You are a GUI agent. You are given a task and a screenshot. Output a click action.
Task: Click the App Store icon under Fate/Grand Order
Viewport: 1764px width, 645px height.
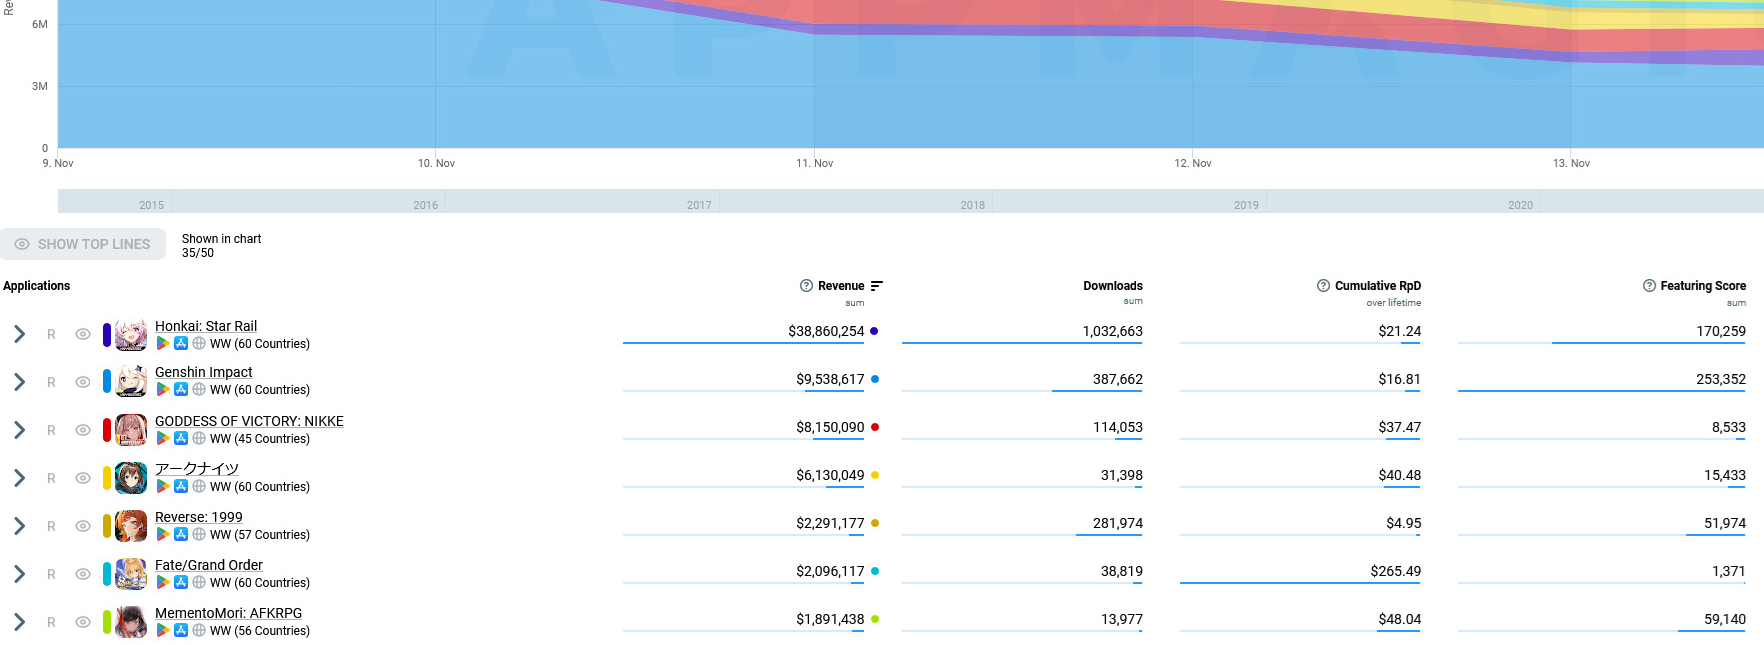(181, 582)
